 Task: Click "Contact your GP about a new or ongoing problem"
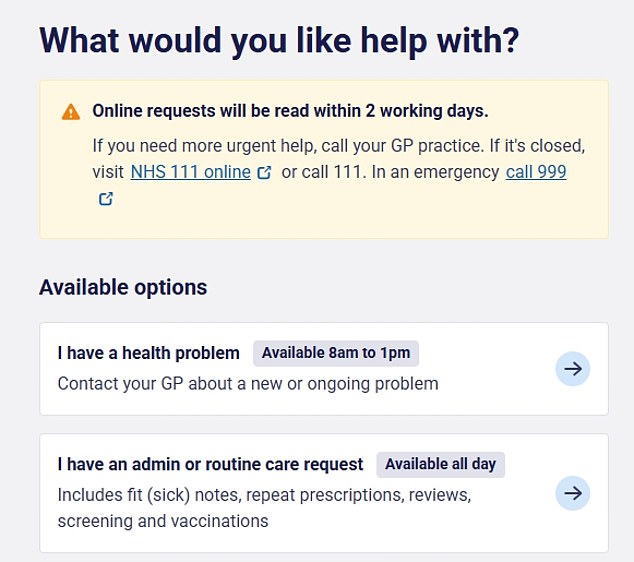[248, 383]
